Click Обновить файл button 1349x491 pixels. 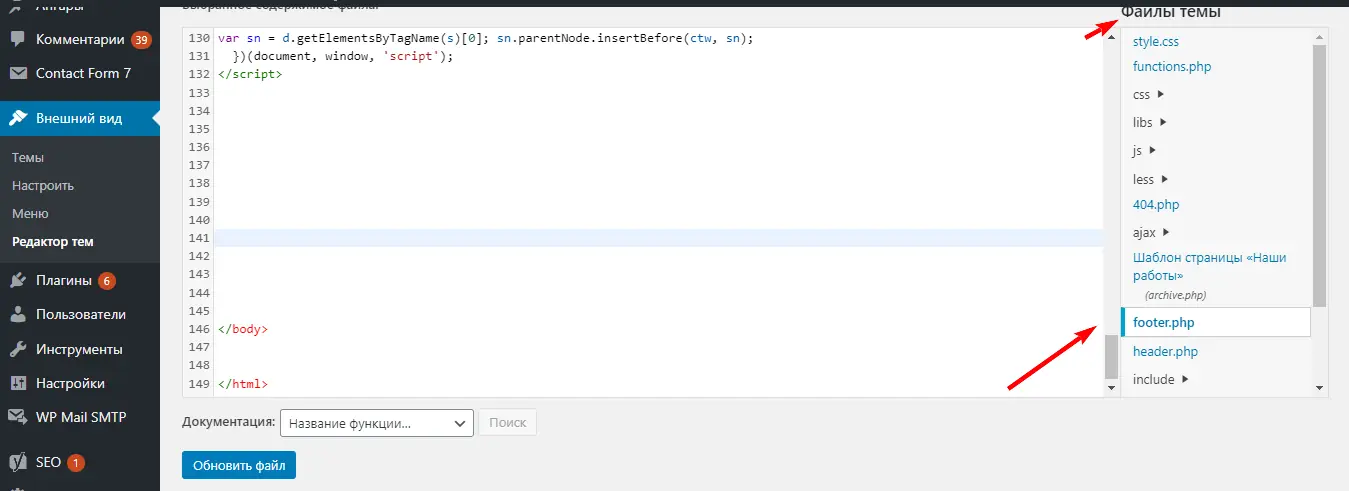click(x=239, y=465)
